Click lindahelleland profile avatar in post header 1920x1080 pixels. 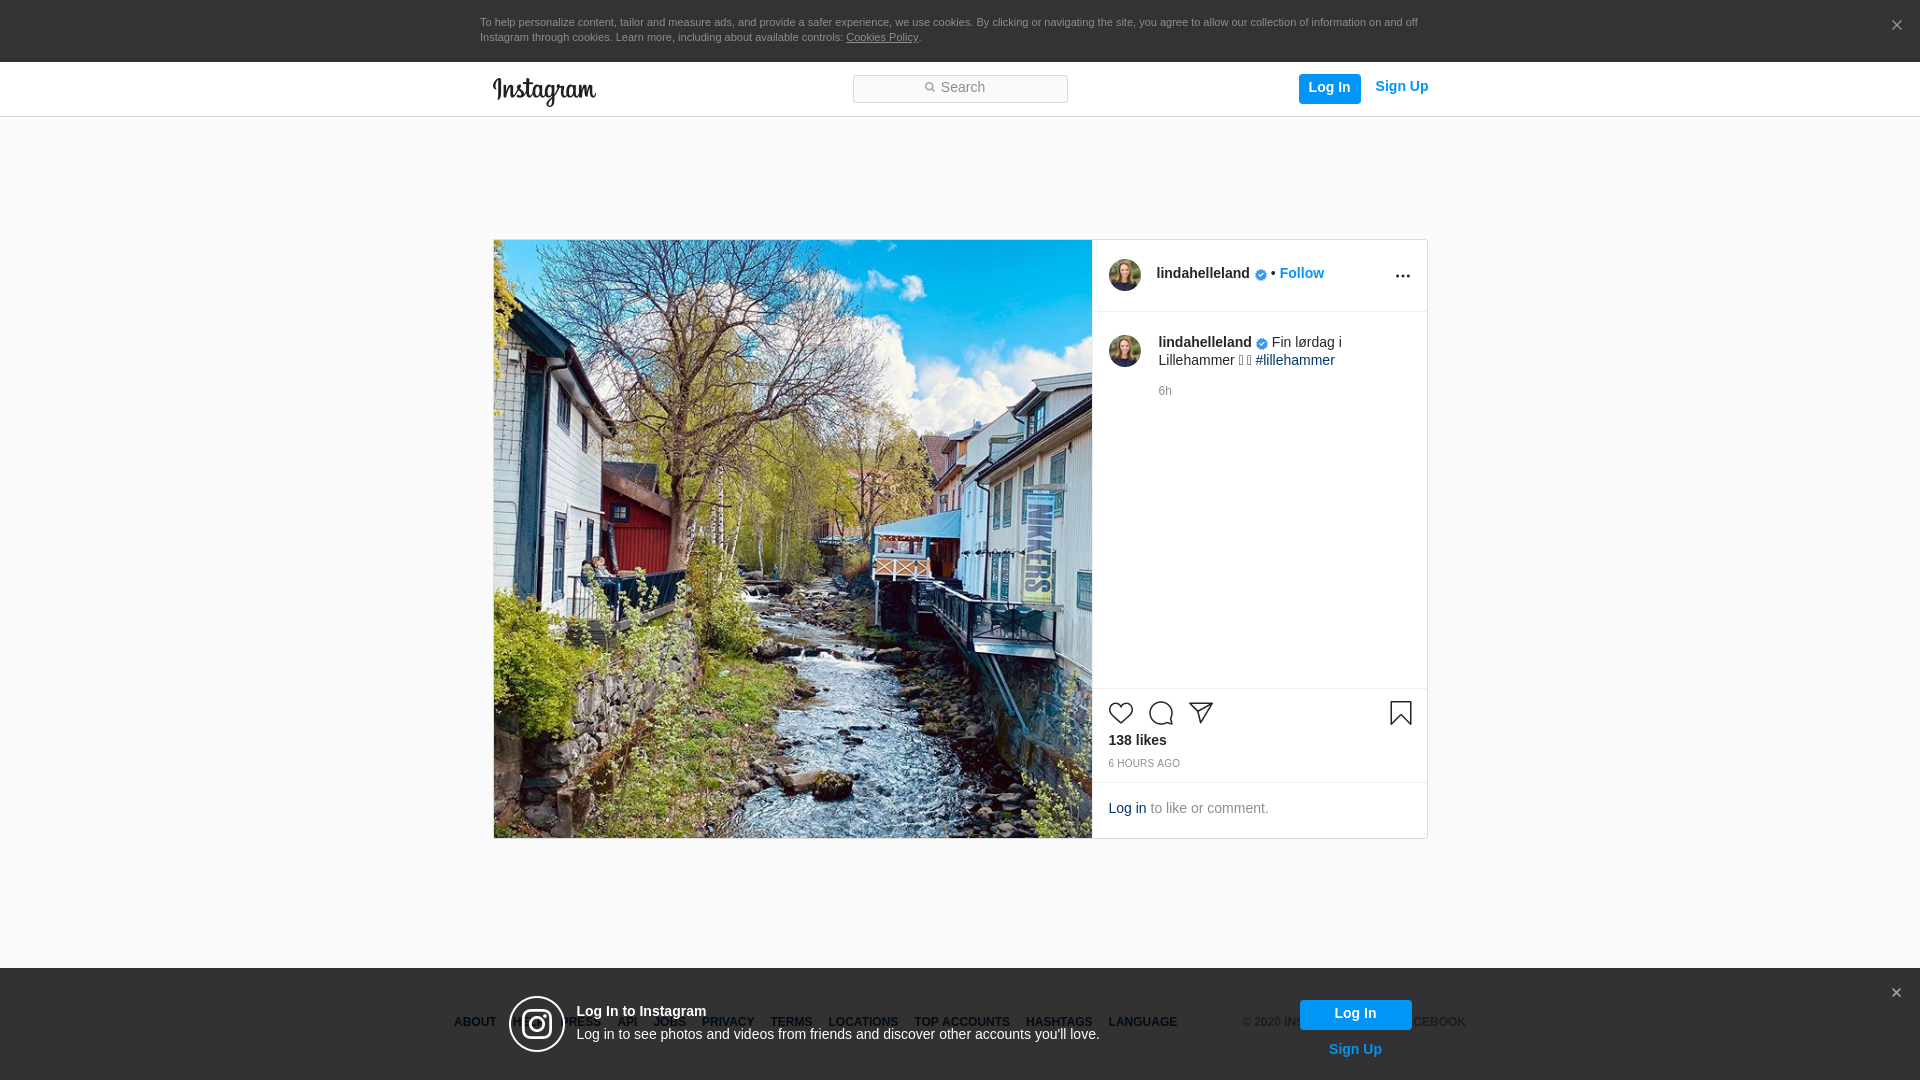1124,275
